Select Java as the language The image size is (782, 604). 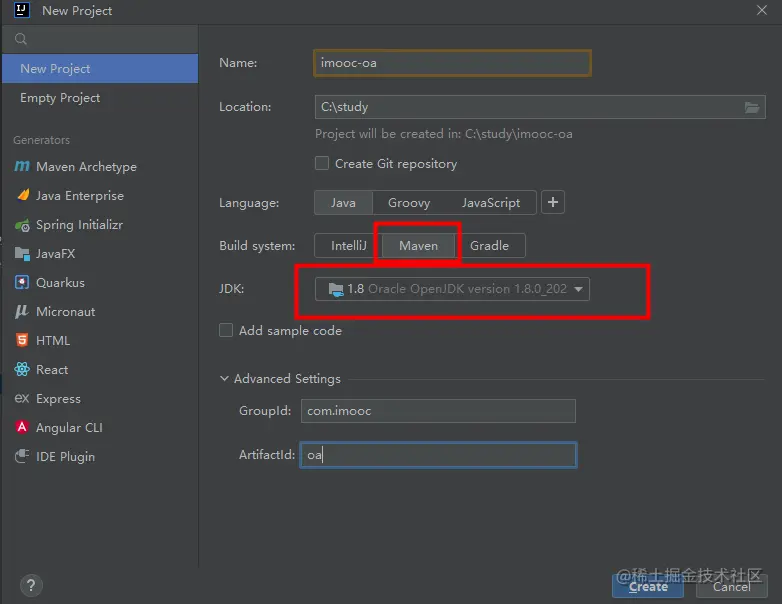click(343, 202)
